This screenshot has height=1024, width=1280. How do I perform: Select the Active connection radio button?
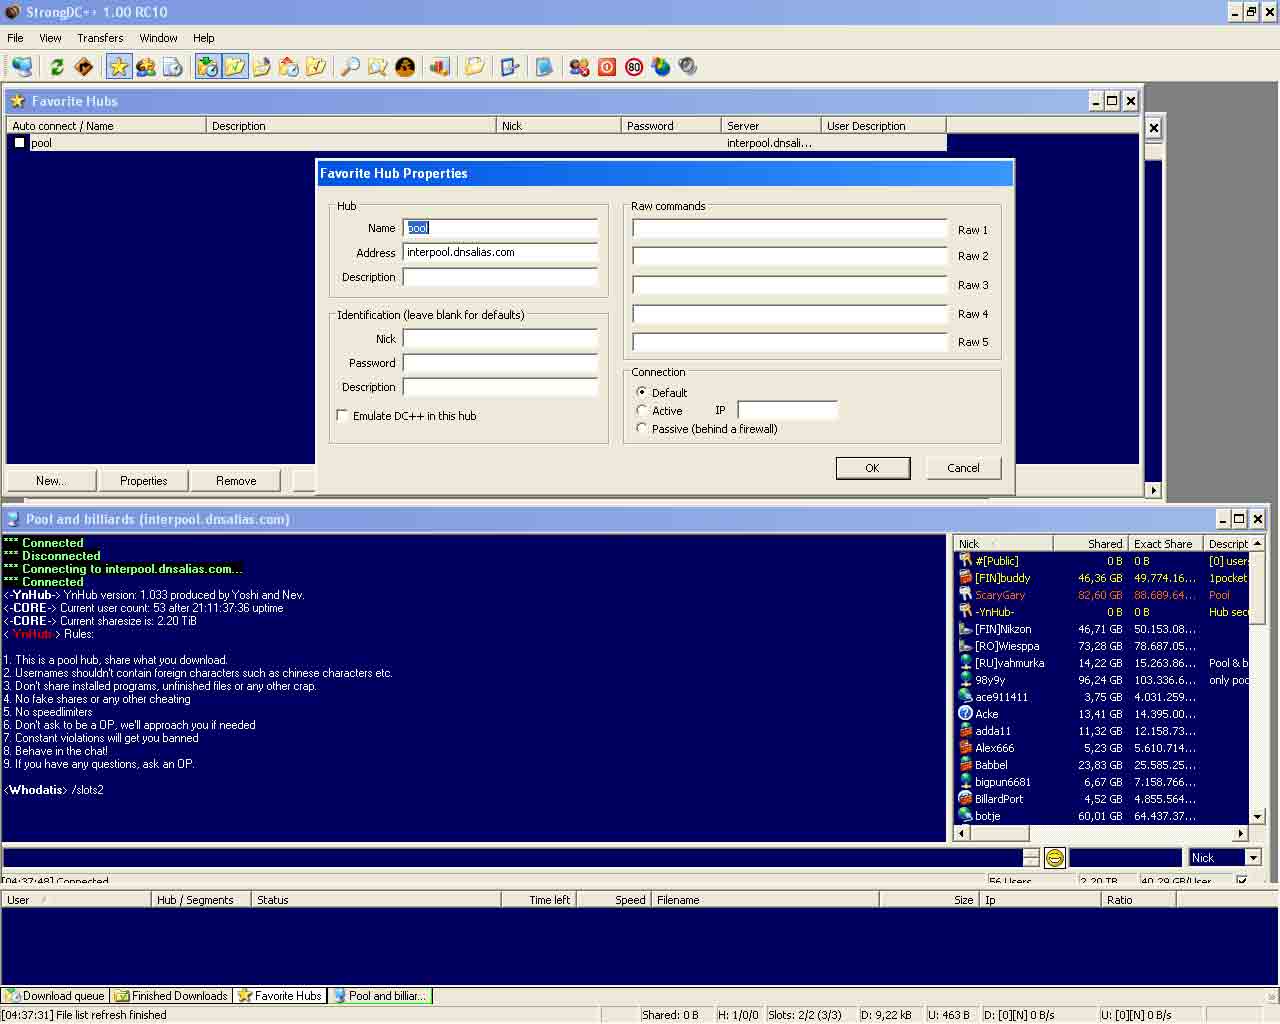(x=642, y=411)
